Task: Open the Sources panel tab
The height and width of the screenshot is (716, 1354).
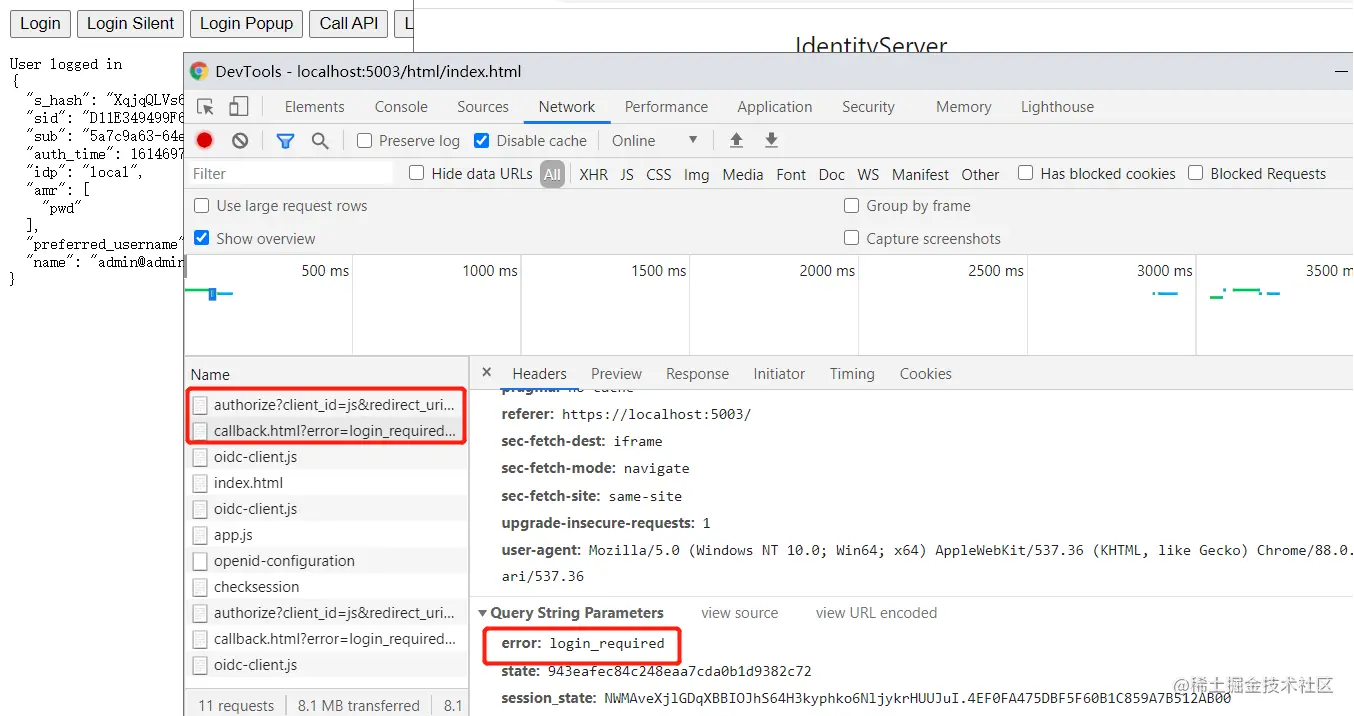Action: pos(483,107)
